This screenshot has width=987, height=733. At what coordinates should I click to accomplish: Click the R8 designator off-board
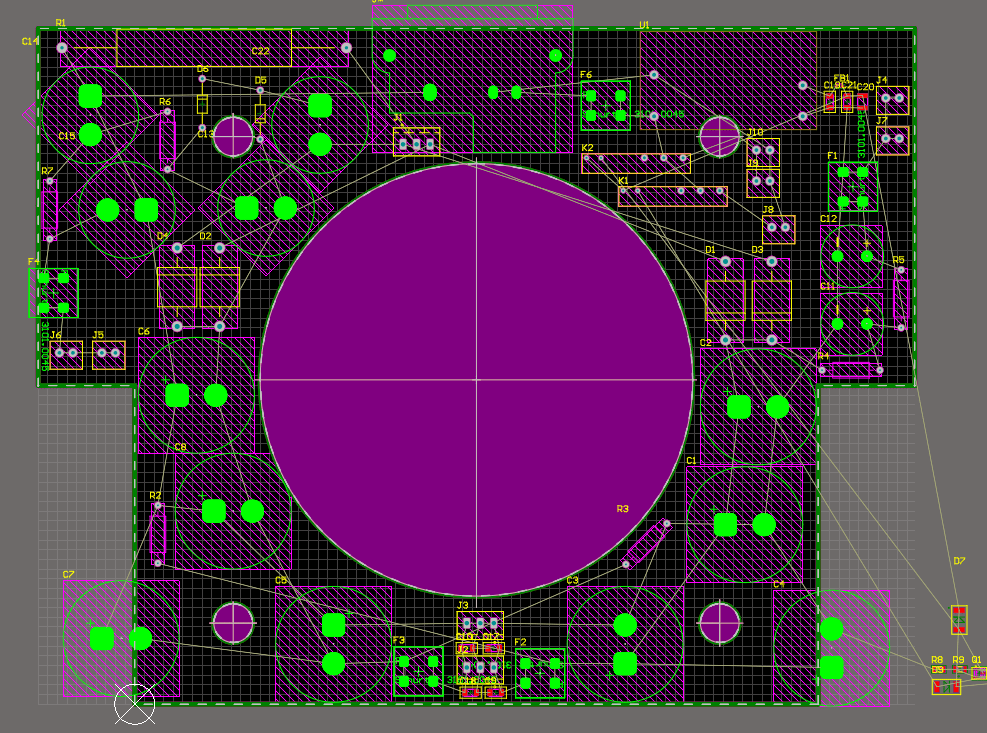937,660
